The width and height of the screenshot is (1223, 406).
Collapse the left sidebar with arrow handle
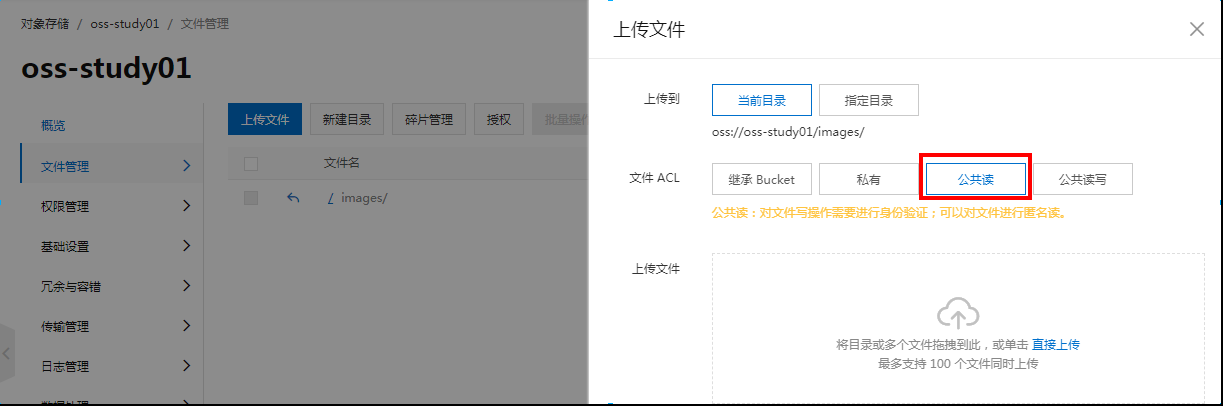pyautogui.click(x=7, y=353)
